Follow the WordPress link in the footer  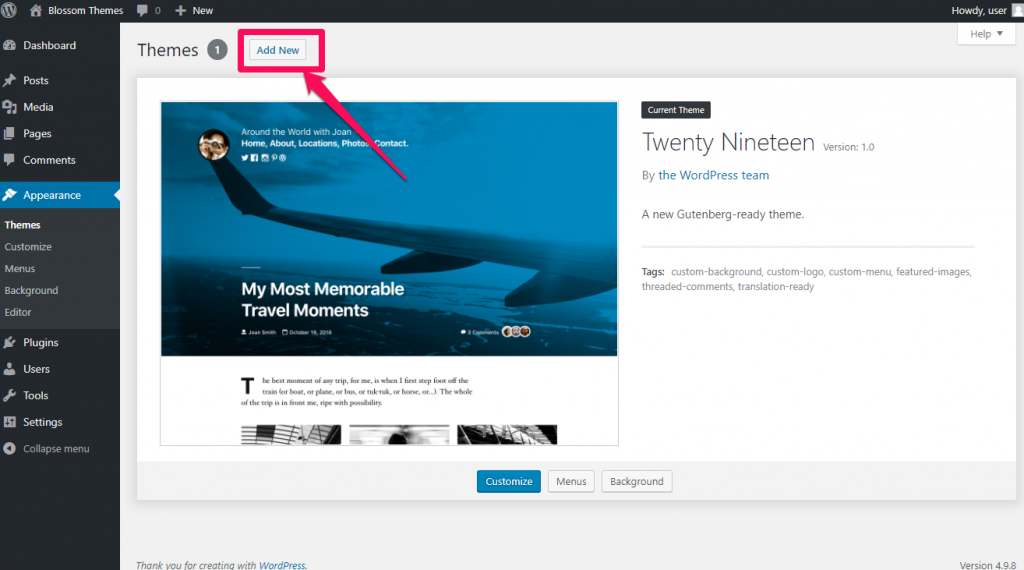pos(282,565)
